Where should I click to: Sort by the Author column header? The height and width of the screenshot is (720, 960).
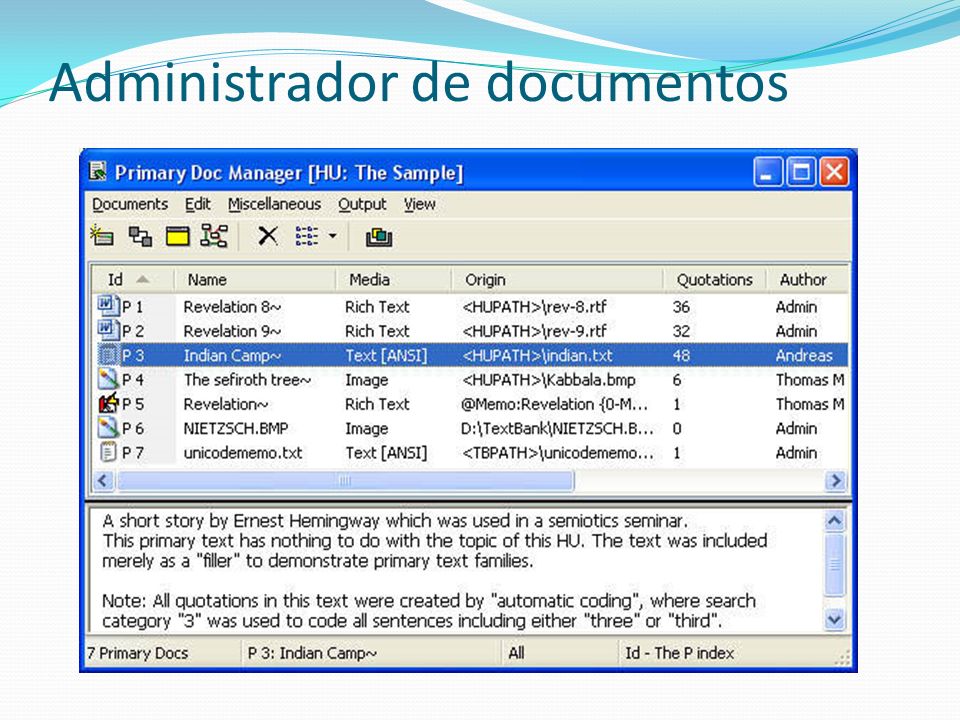807,279
